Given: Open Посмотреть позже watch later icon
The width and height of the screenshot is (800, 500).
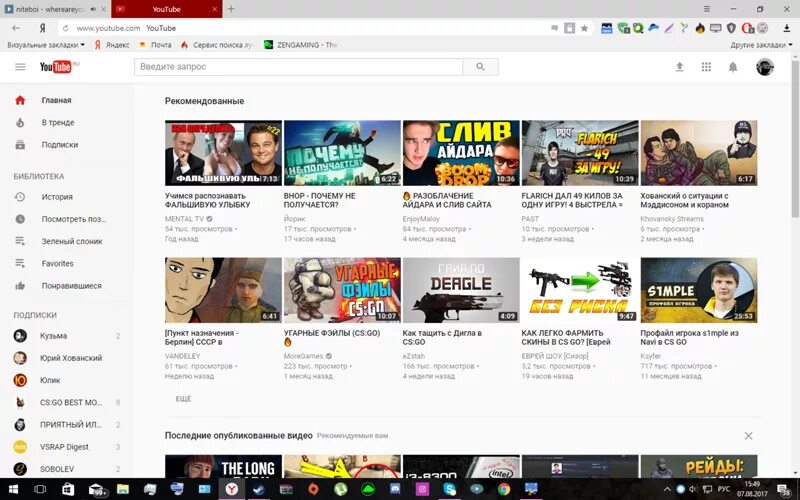Looking at the screenshot, I should coord(20,219).
